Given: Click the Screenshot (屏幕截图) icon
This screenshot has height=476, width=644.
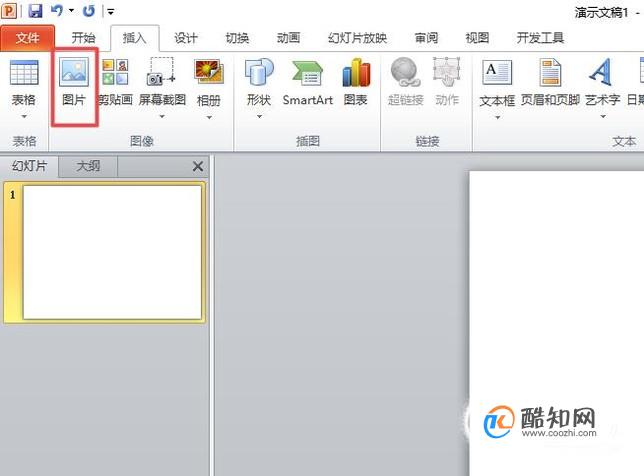Looking at the screenshot, I should coord(161,73).
